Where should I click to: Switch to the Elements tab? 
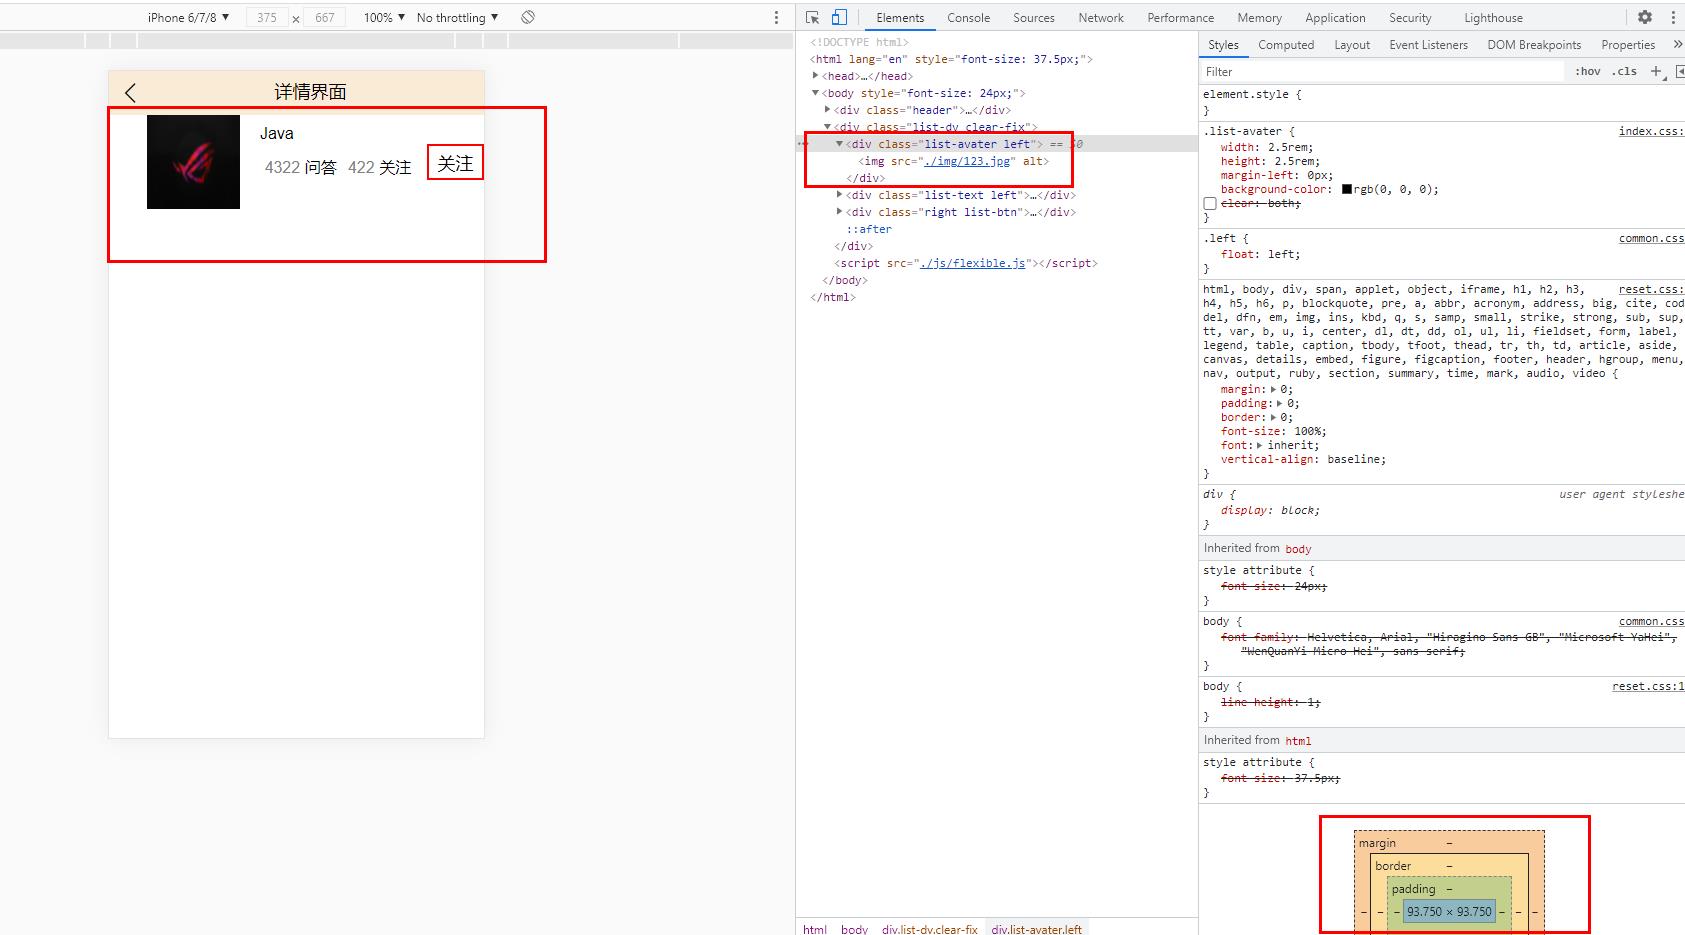pos(900,17)
